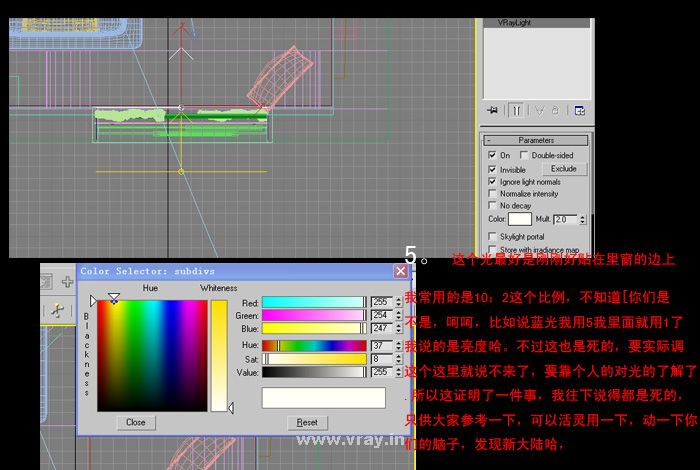Enable Normalize intensity checkbox
Image resolution: width=700 pixels, height=470 pixels.
point(492,194)
